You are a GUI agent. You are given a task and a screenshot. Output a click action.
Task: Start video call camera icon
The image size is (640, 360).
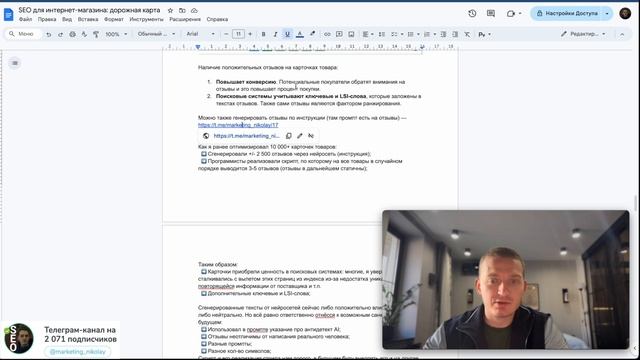(511, 13)
